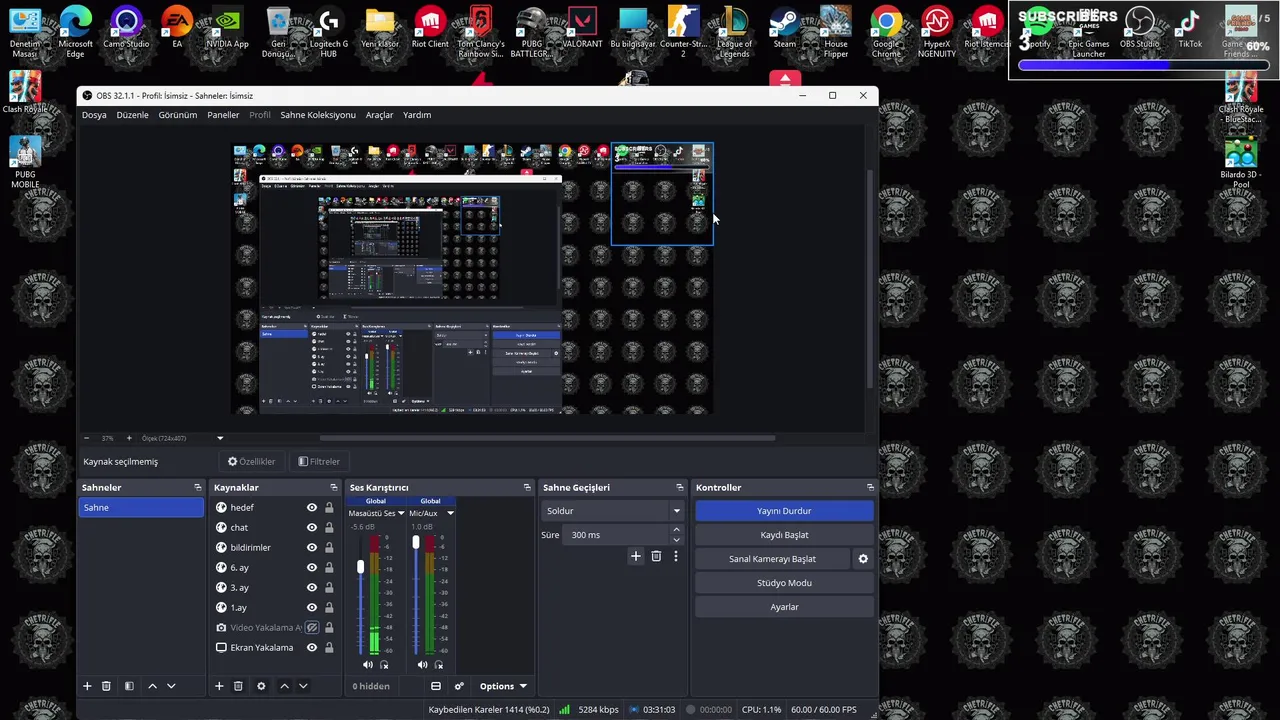Open Masaüstü Ses channel dropdown arrow
Screen dimensions: 1280x720
(401, 513)
